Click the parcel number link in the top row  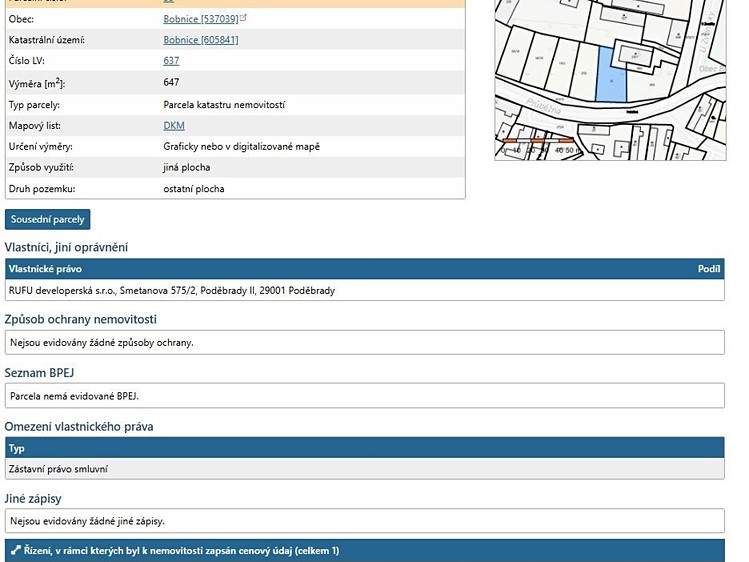pyautogui.click(x=168, y=1)
